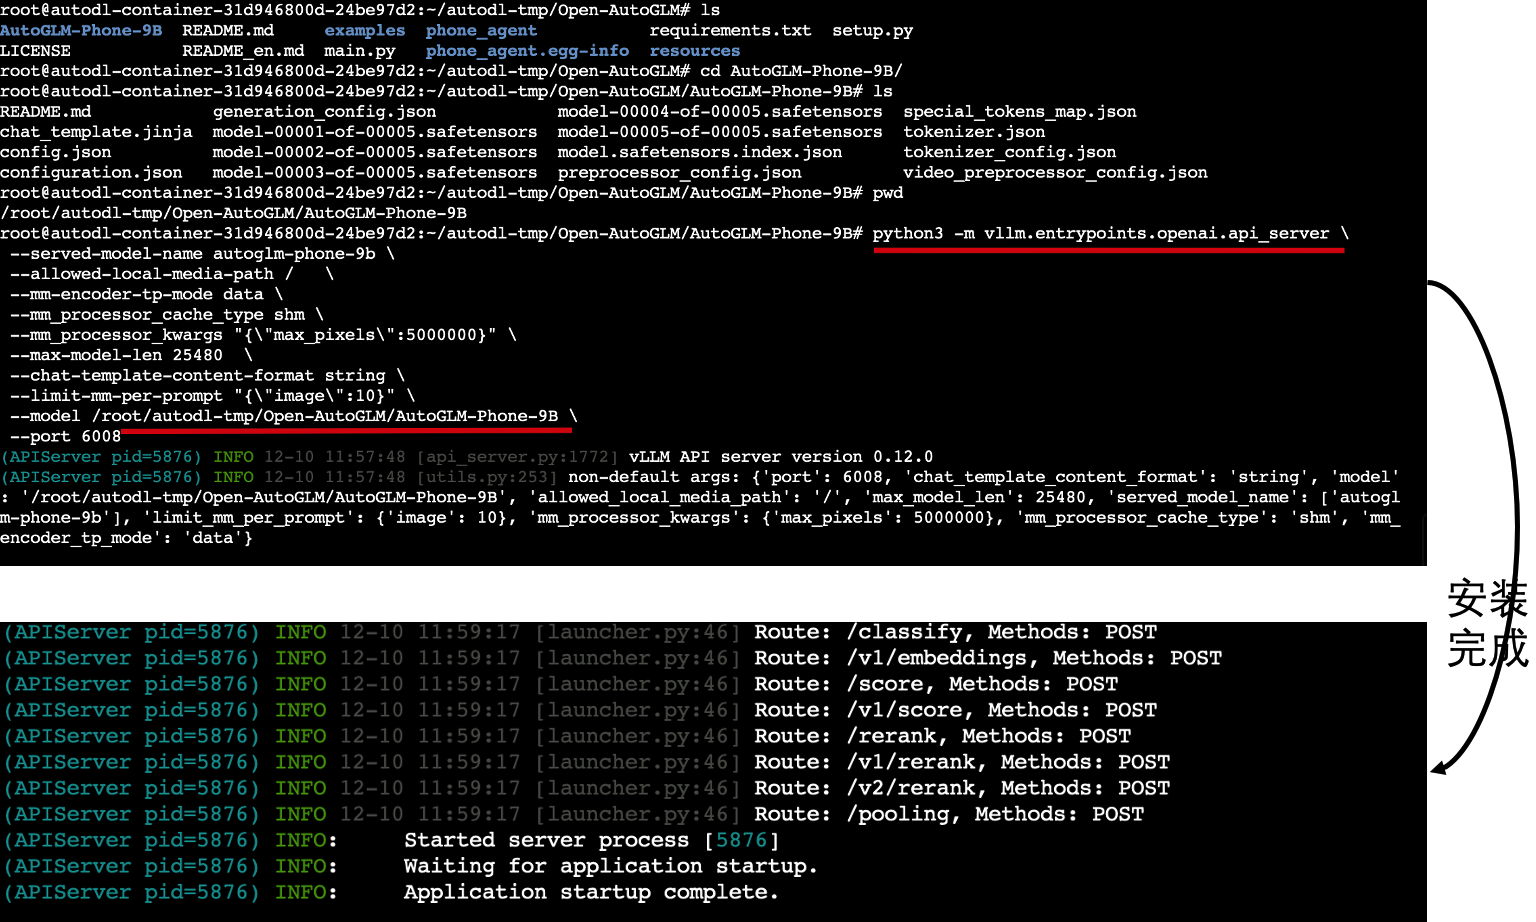Image resolution: width=1536 pixels, height=922 pixels.
Task: Click model-00001-of-00005.safetensors in the listing
Action: click(375, 132)
